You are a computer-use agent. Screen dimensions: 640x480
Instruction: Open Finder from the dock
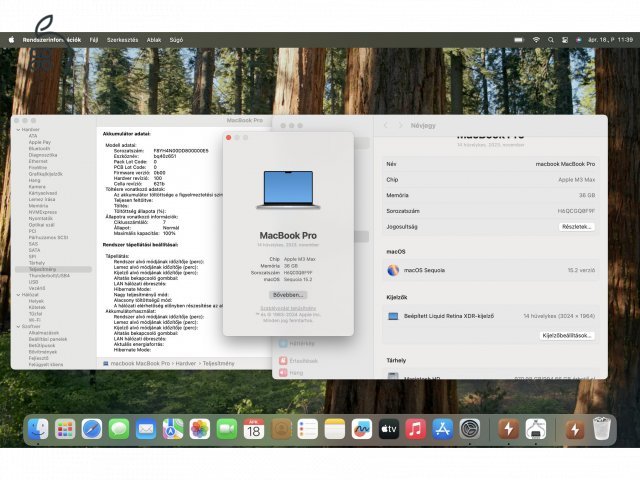[38, 429]
